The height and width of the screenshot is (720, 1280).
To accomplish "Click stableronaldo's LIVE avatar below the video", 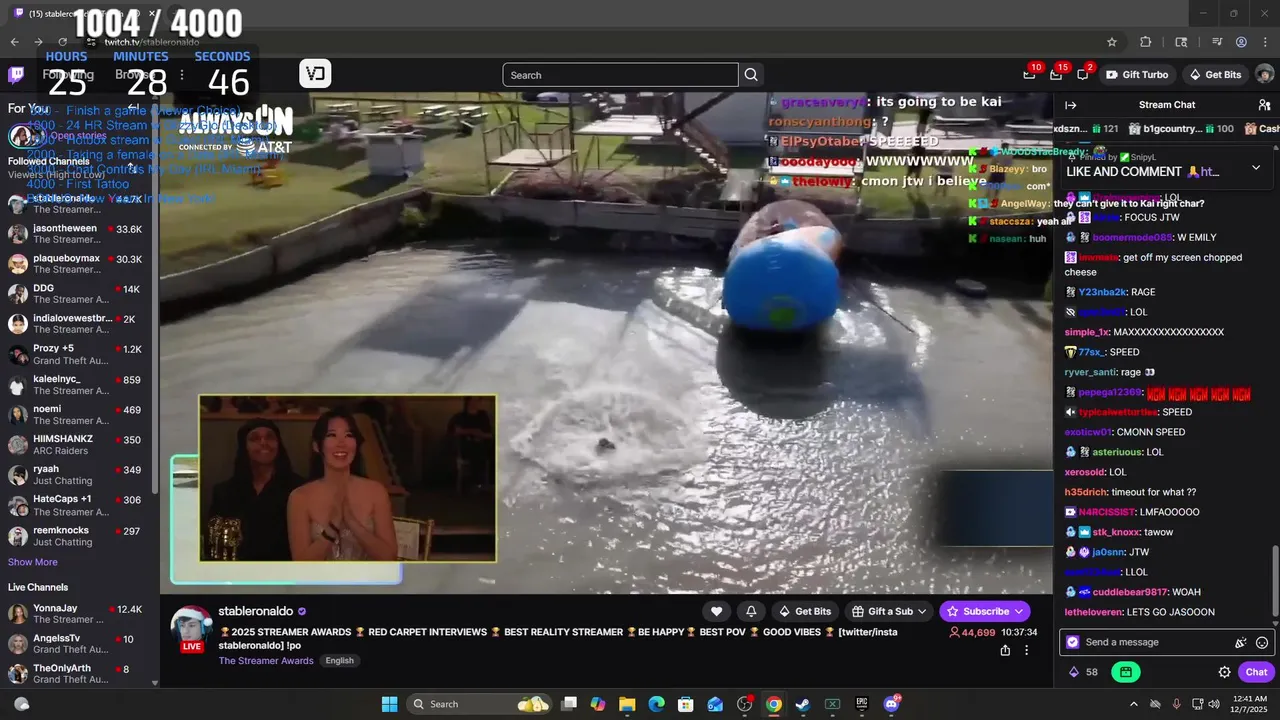I will (x=192, y=630).
